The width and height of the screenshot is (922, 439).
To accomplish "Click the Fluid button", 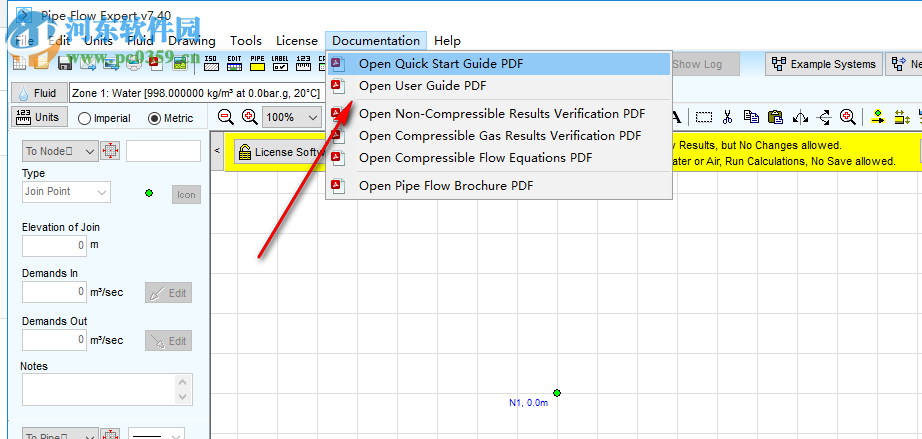I will tap(39, 93).
